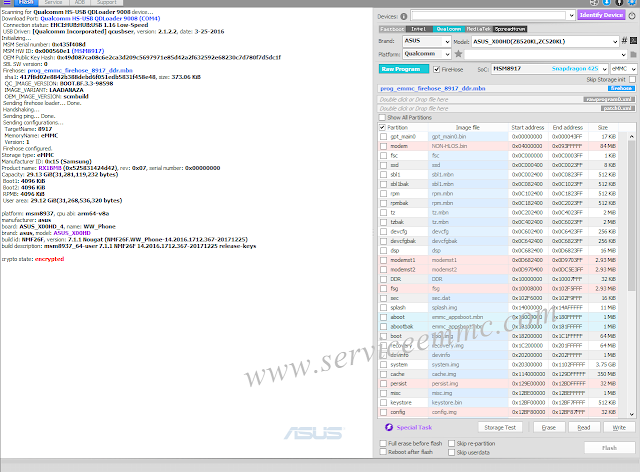Enable Full erase before flash
The image size is (640, 472).
click(383, 443)
